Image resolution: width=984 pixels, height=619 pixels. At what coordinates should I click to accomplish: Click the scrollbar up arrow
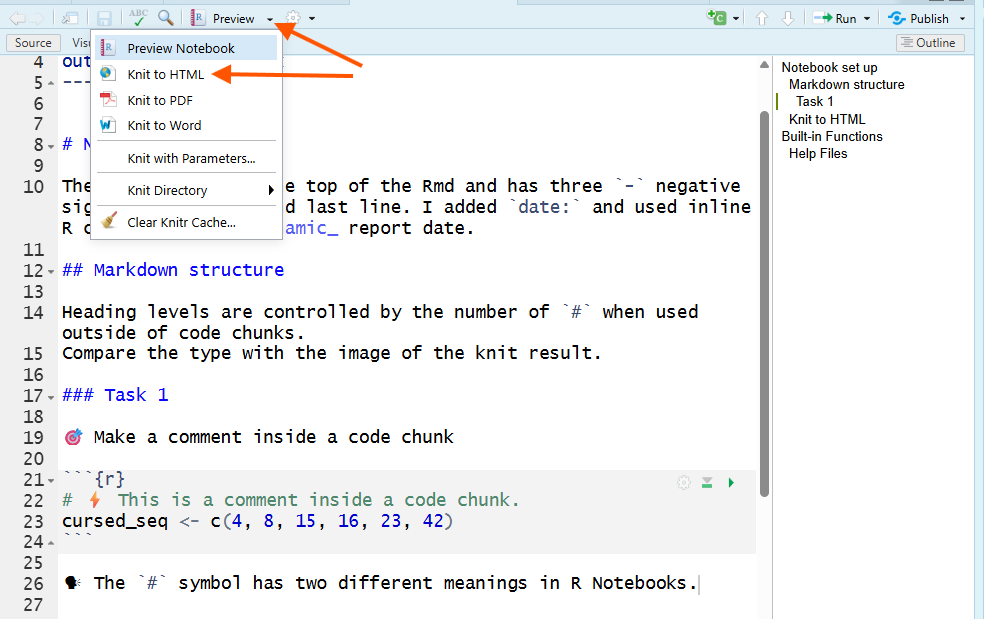point(764,65)
